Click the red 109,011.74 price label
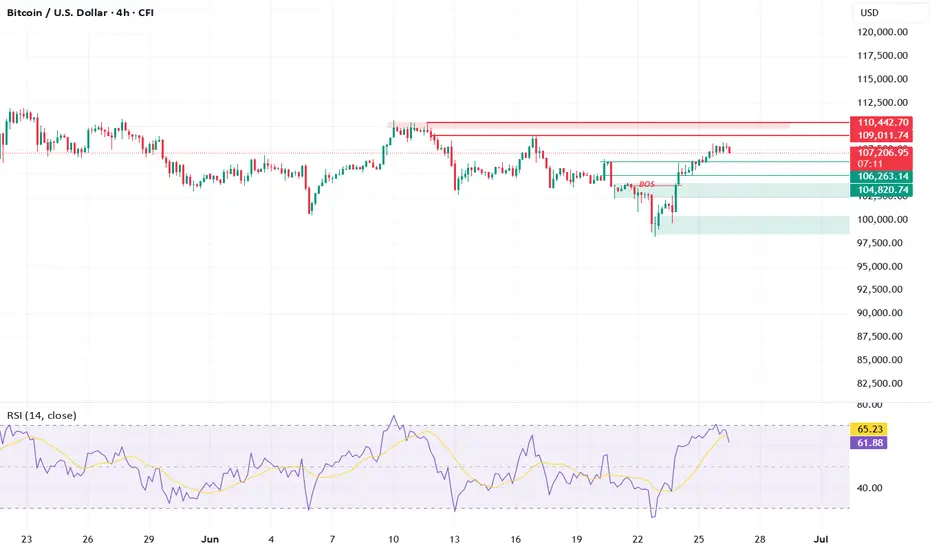932x550 pixels. point(882,136)
